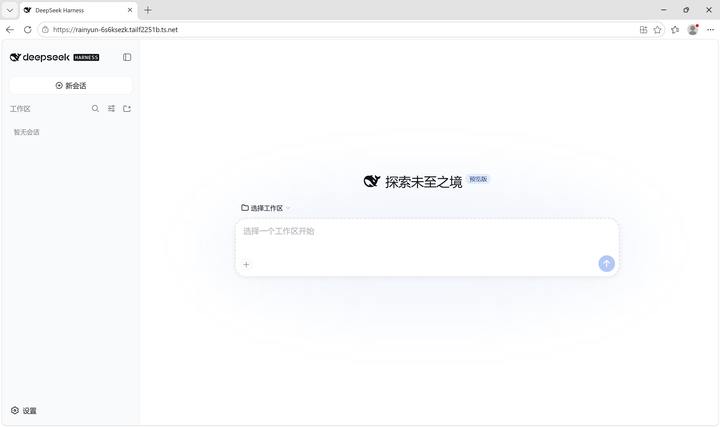
Task: Click the 工作区 section label
Action: click(20, 109)
